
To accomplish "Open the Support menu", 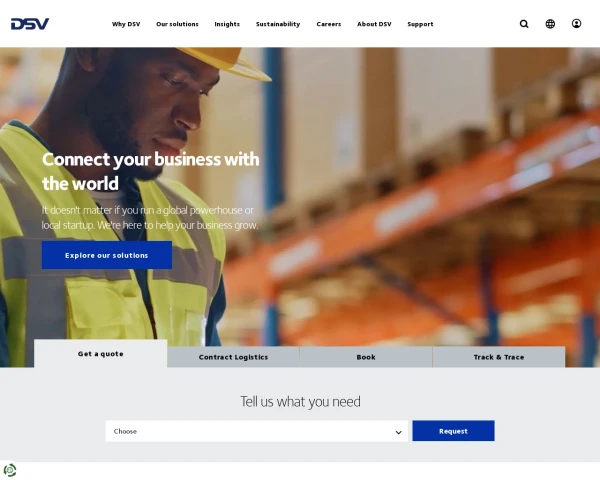I will (x=420, y=24).
